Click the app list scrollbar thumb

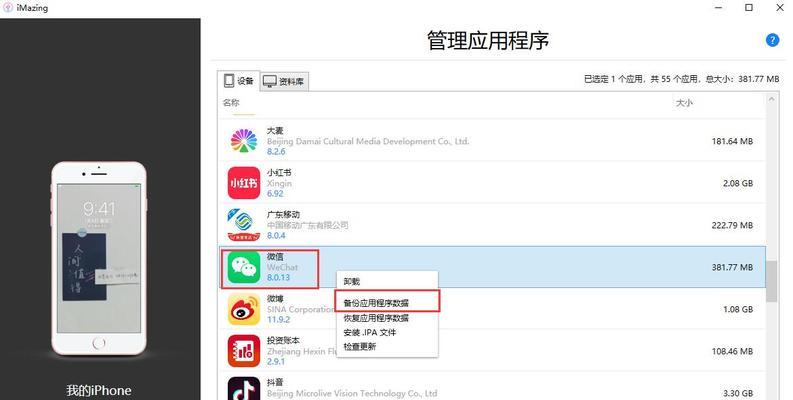click(771, 282)
